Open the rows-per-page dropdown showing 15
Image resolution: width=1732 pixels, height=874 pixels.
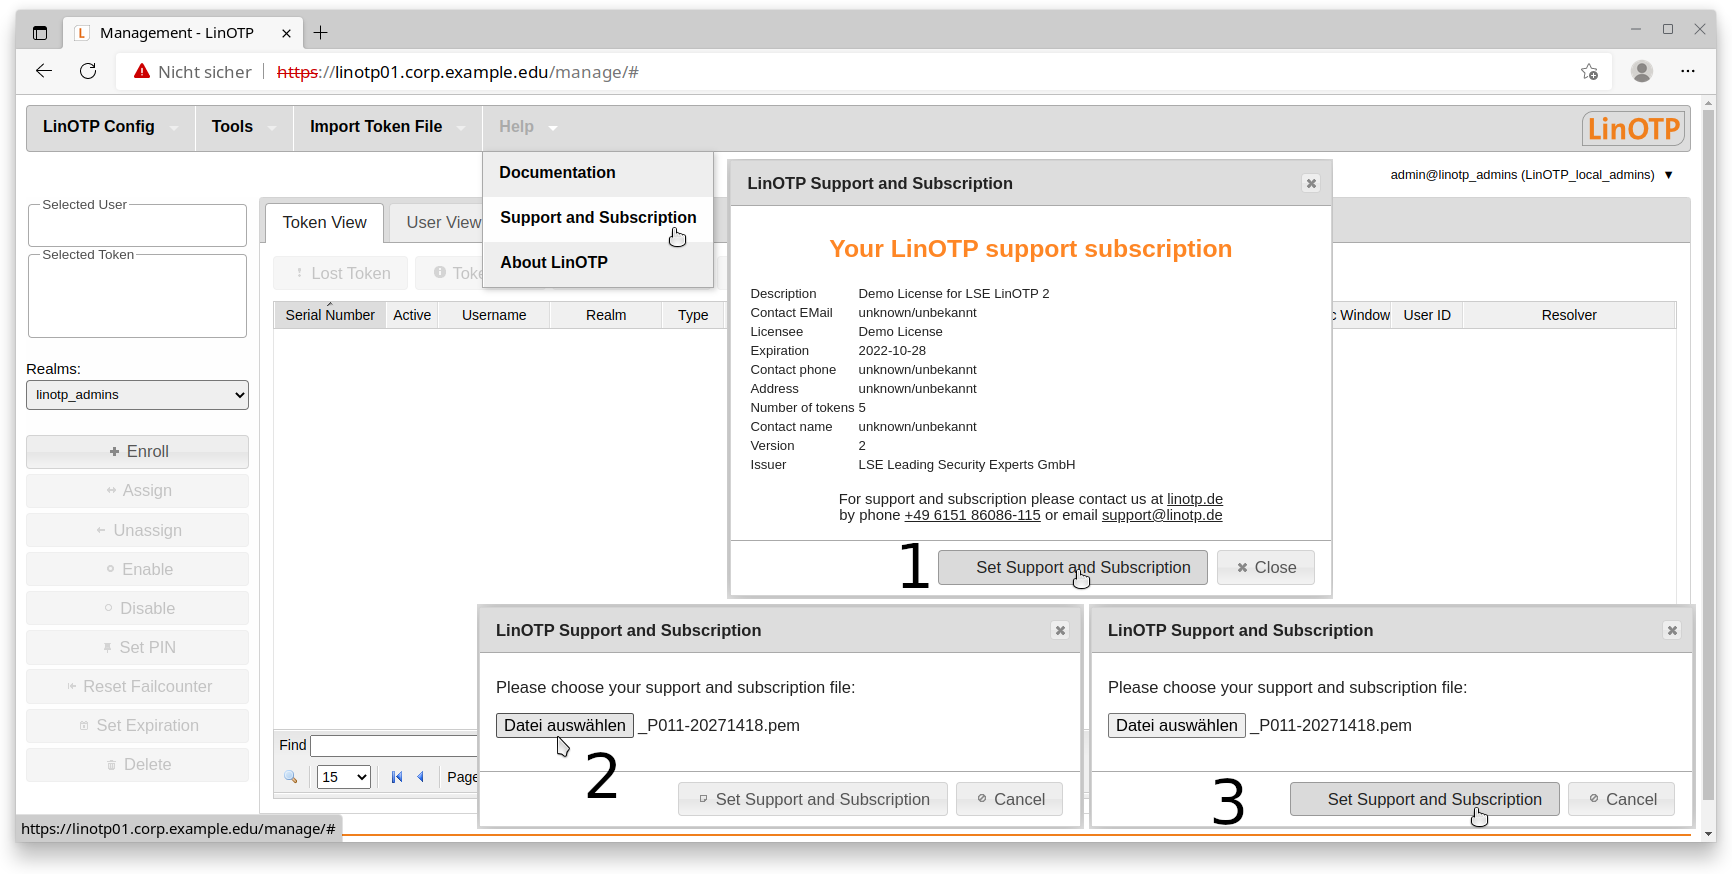pyautogui.click(x=343, y=777)
